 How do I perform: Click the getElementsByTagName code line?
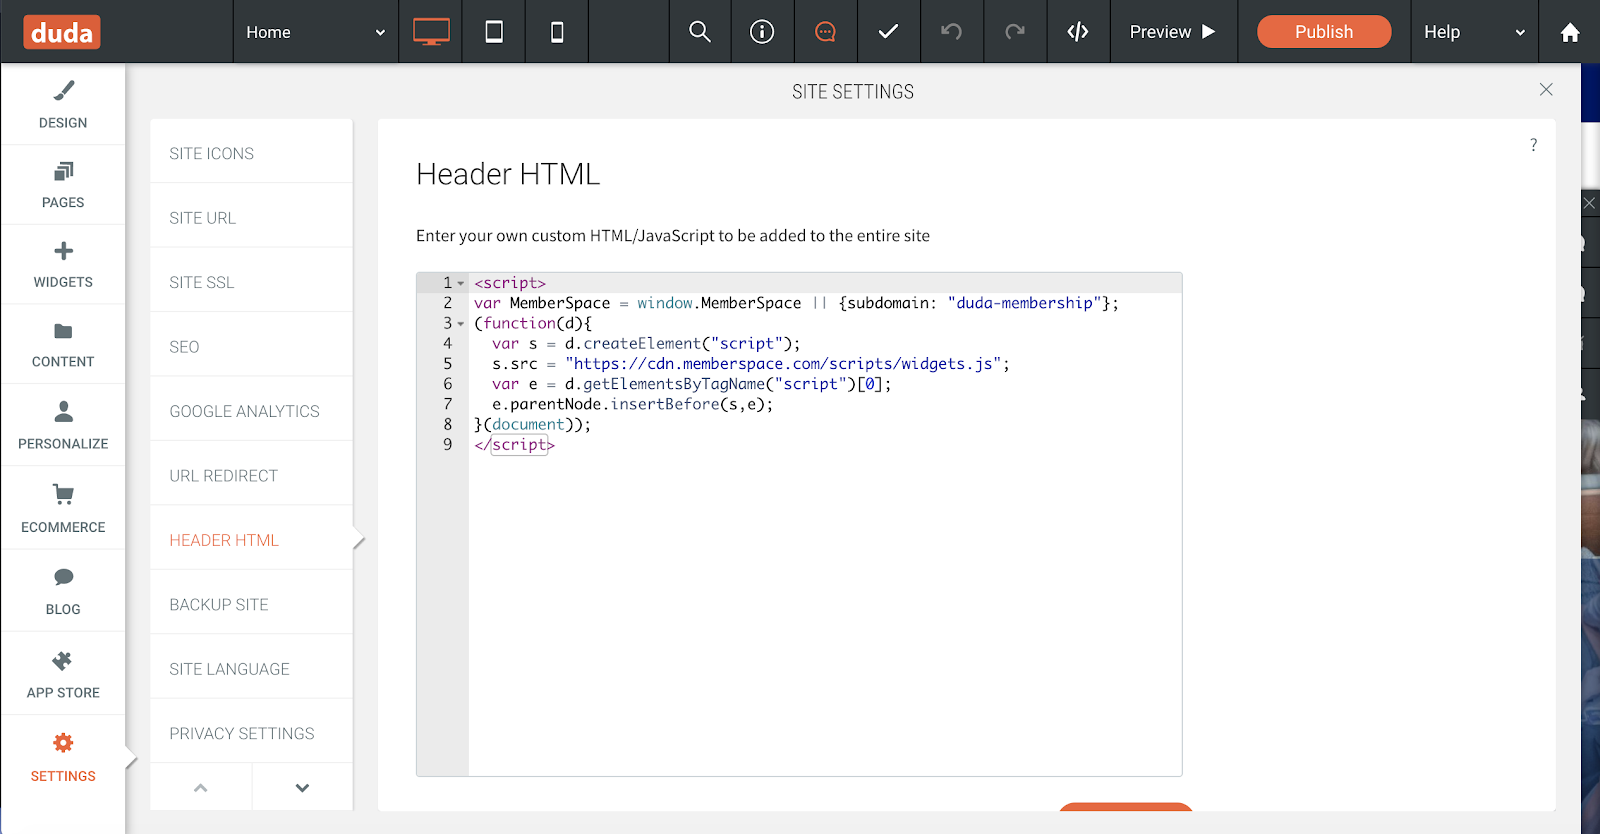tap(691, 384)
